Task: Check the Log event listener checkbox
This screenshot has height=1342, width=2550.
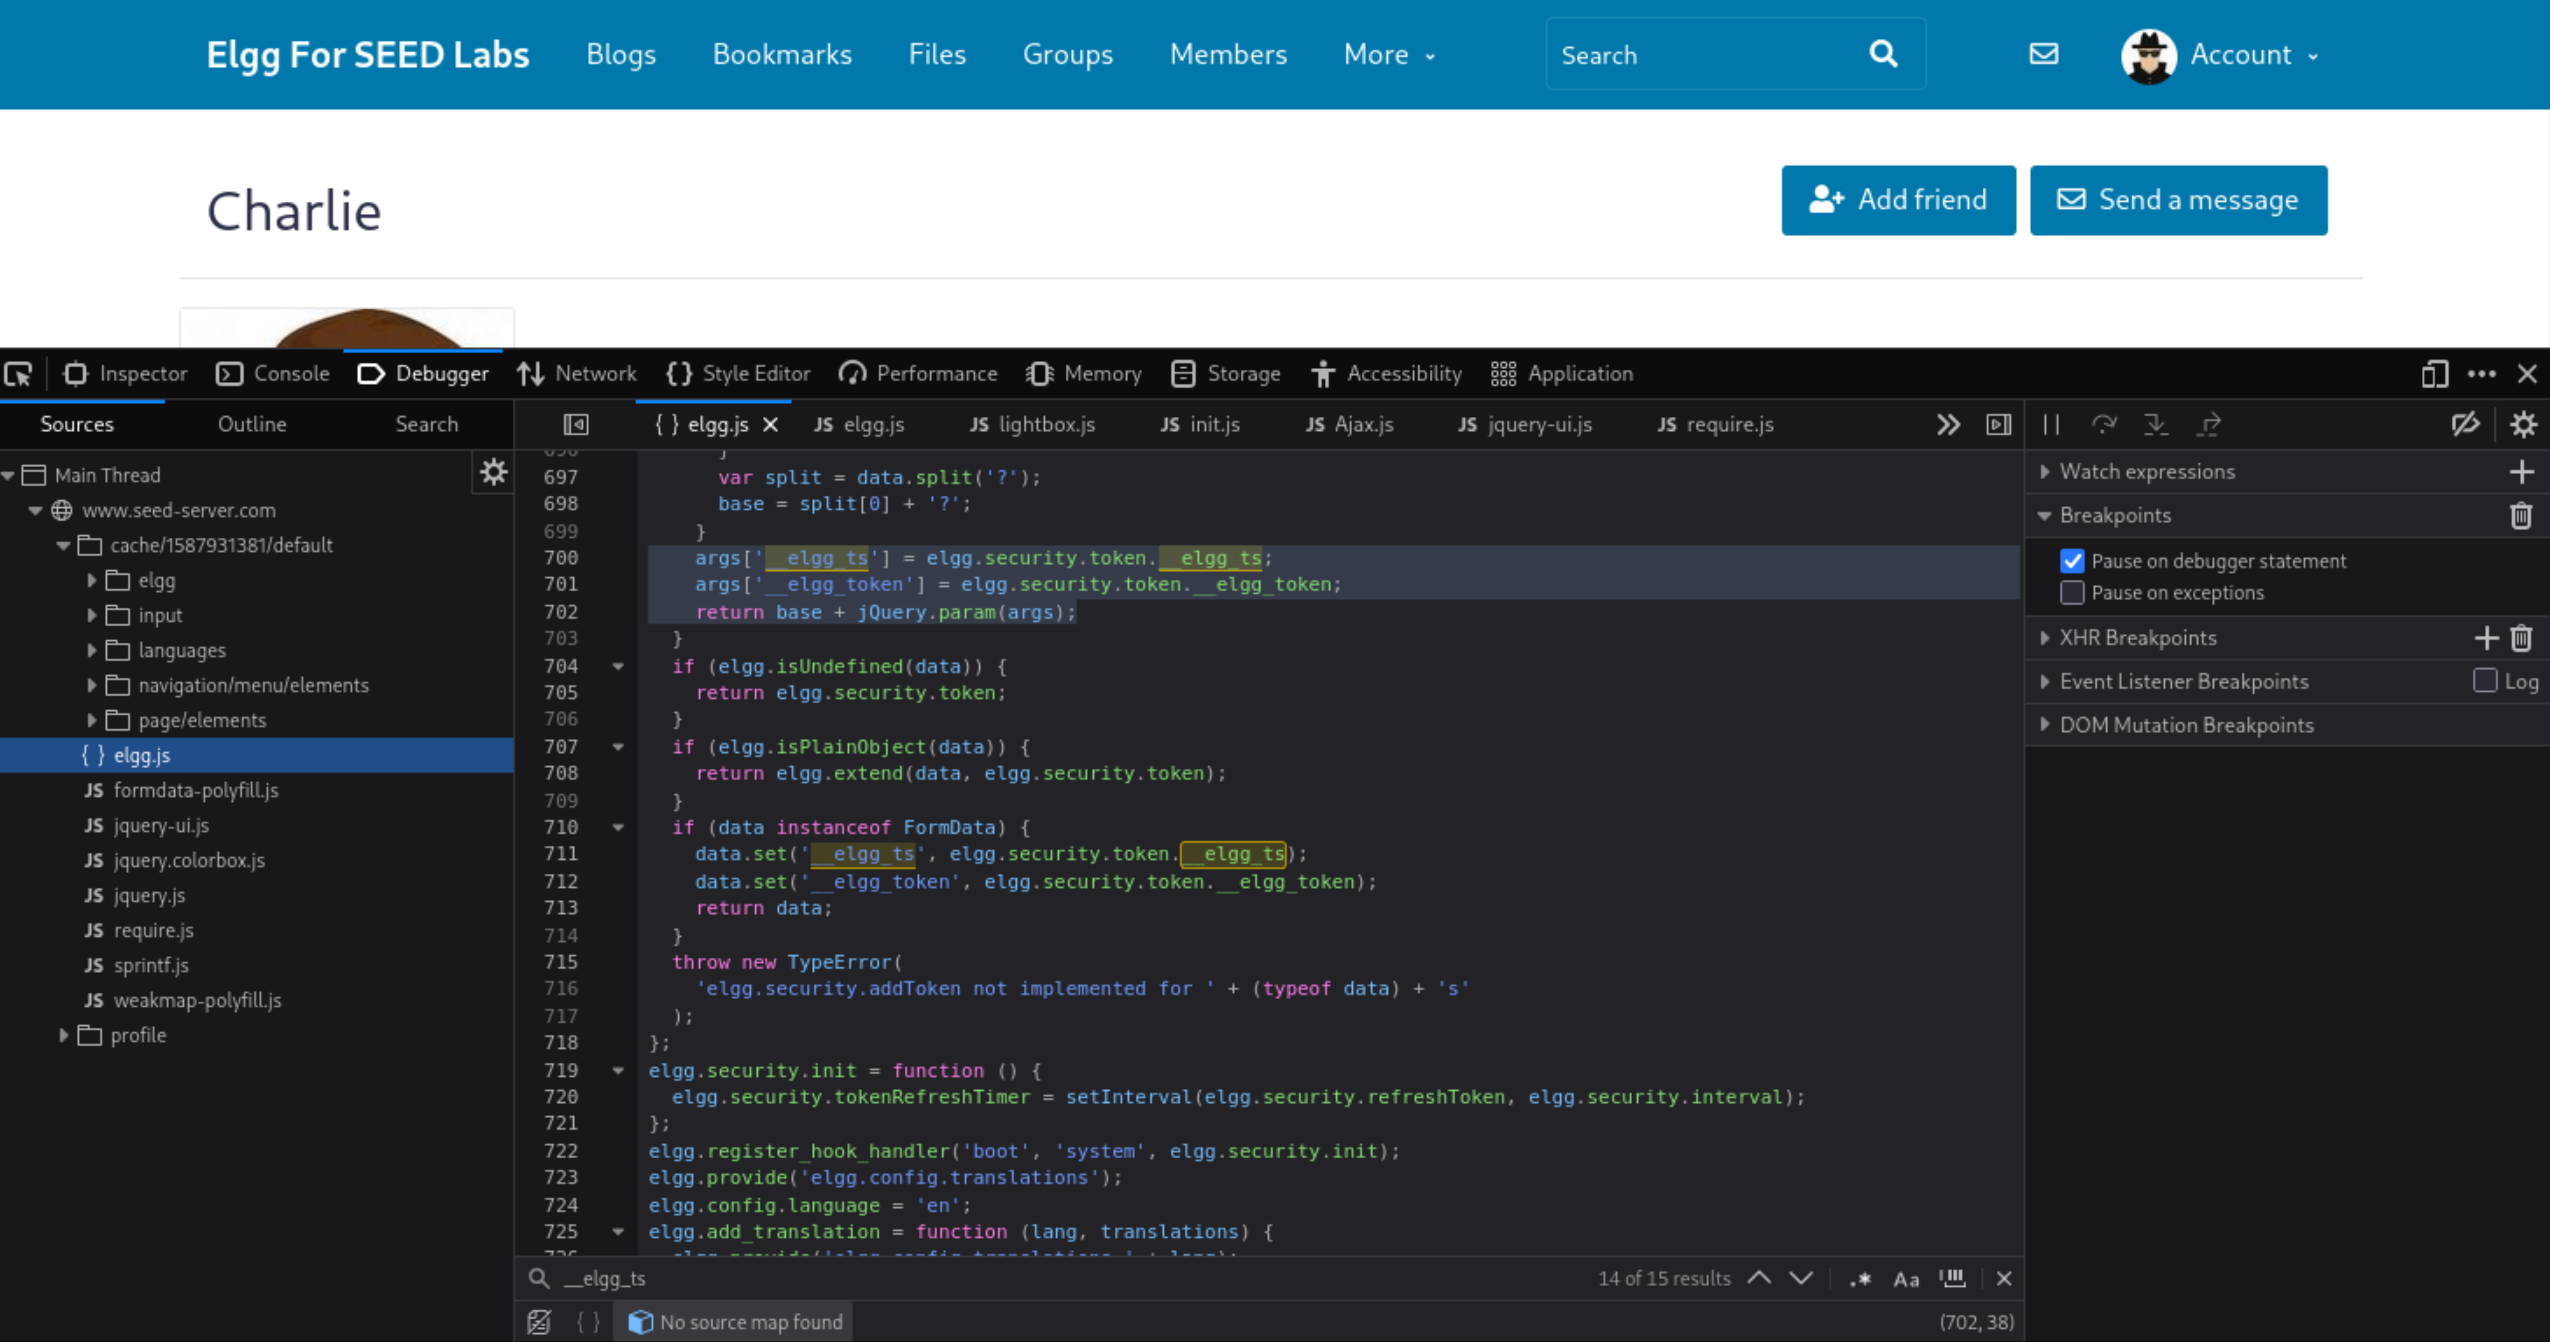Action: [2485, 681]
